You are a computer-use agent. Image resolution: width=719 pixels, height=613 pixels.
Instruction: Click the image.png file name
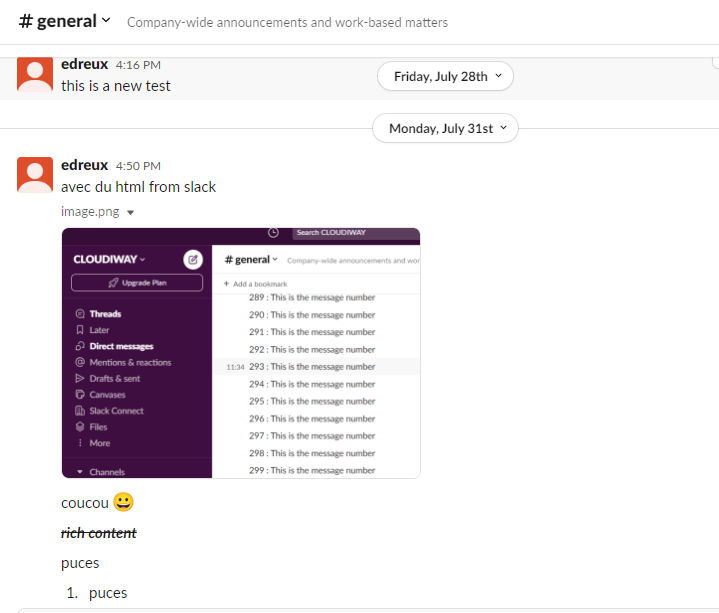[90, 212]
